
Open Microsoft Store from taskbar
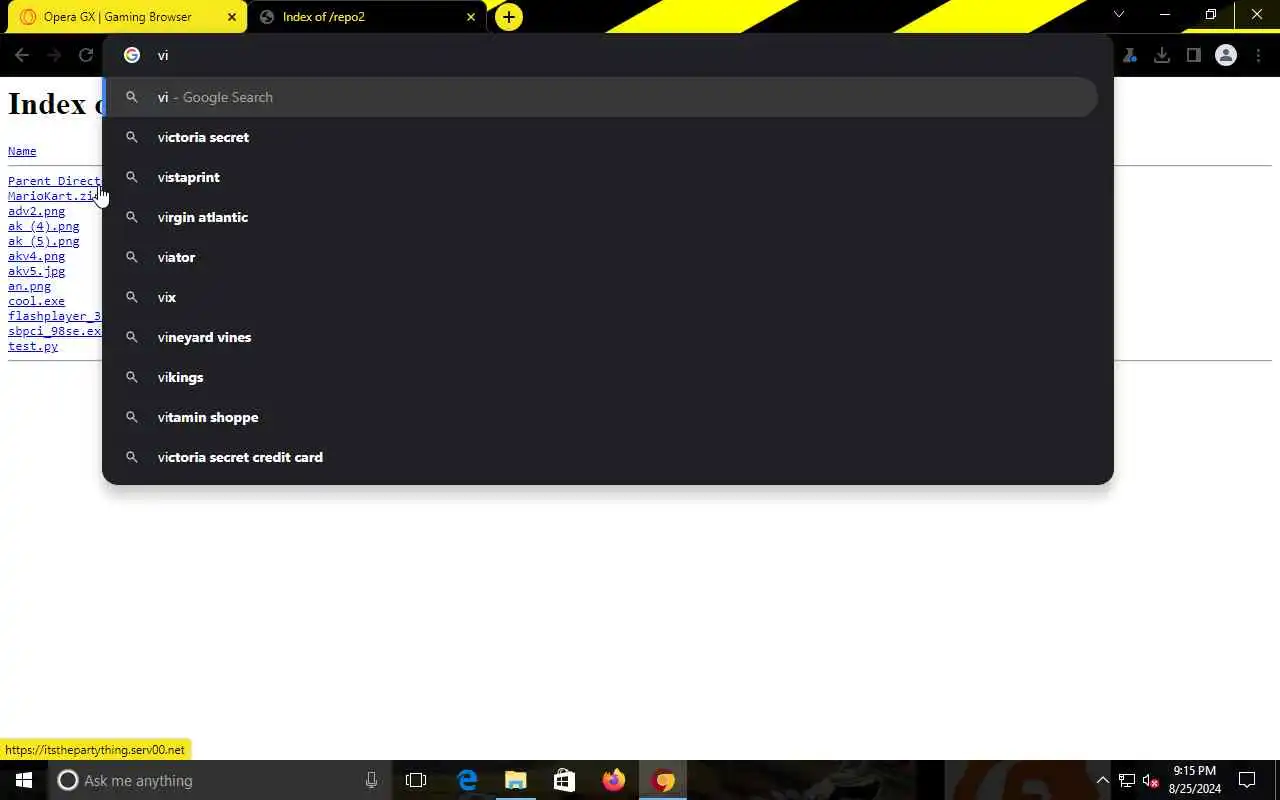565,780
